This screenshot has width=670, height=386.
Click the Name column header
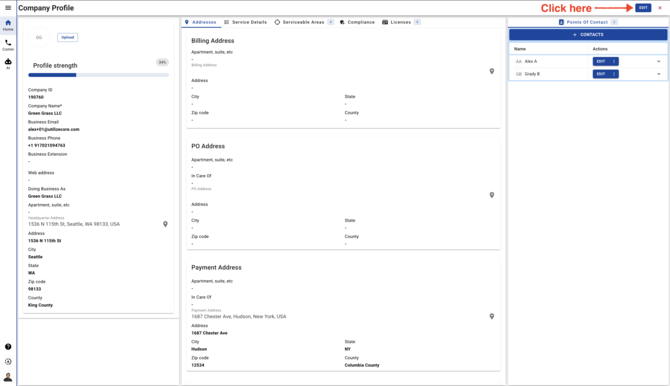520,49
